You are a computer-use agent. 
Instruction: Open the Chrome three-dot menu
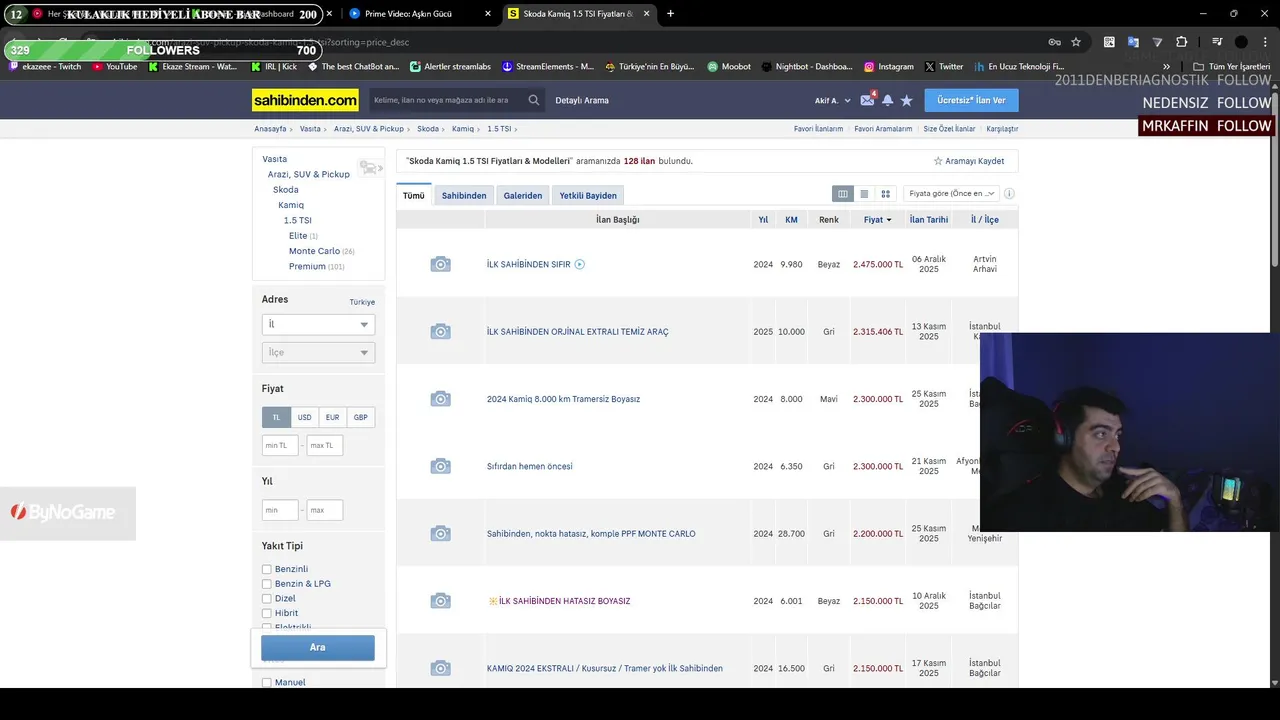[x=1264, y=42]
